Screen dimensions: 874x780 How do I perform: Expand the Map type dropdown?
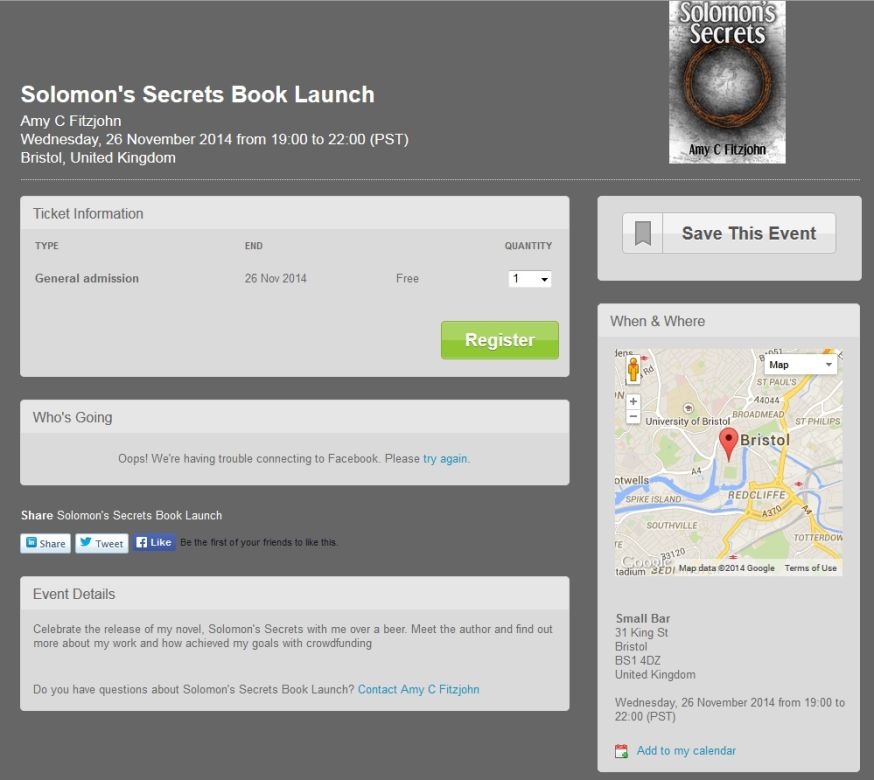[800, 365]
